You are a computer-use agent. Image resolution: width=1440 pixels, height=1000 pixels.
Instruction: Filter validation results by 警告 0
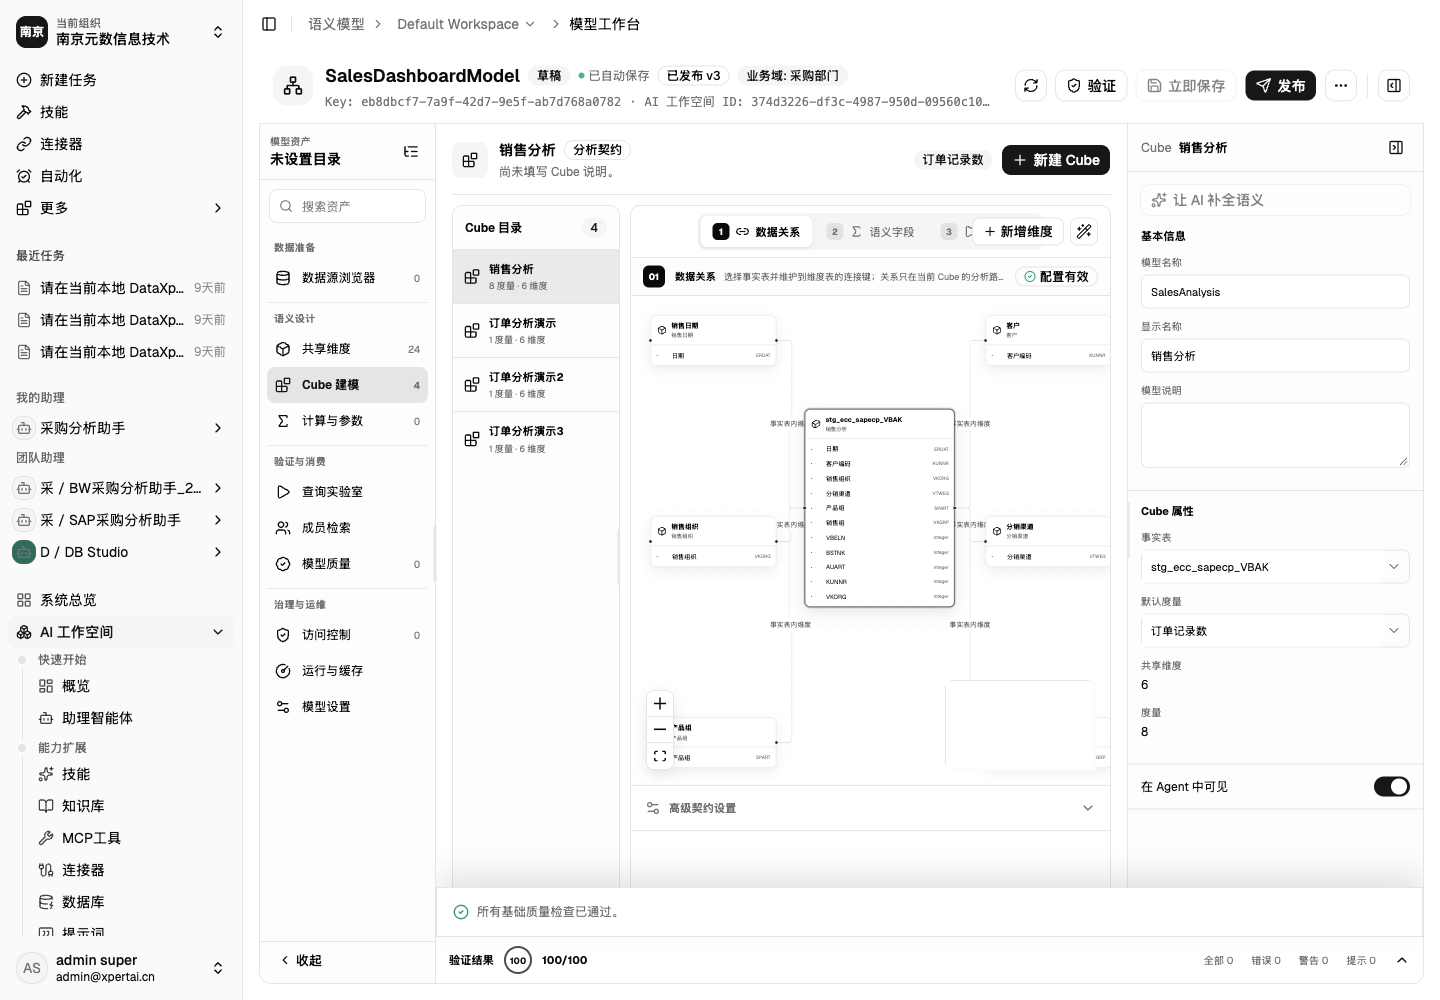[x=1313, y=960]
